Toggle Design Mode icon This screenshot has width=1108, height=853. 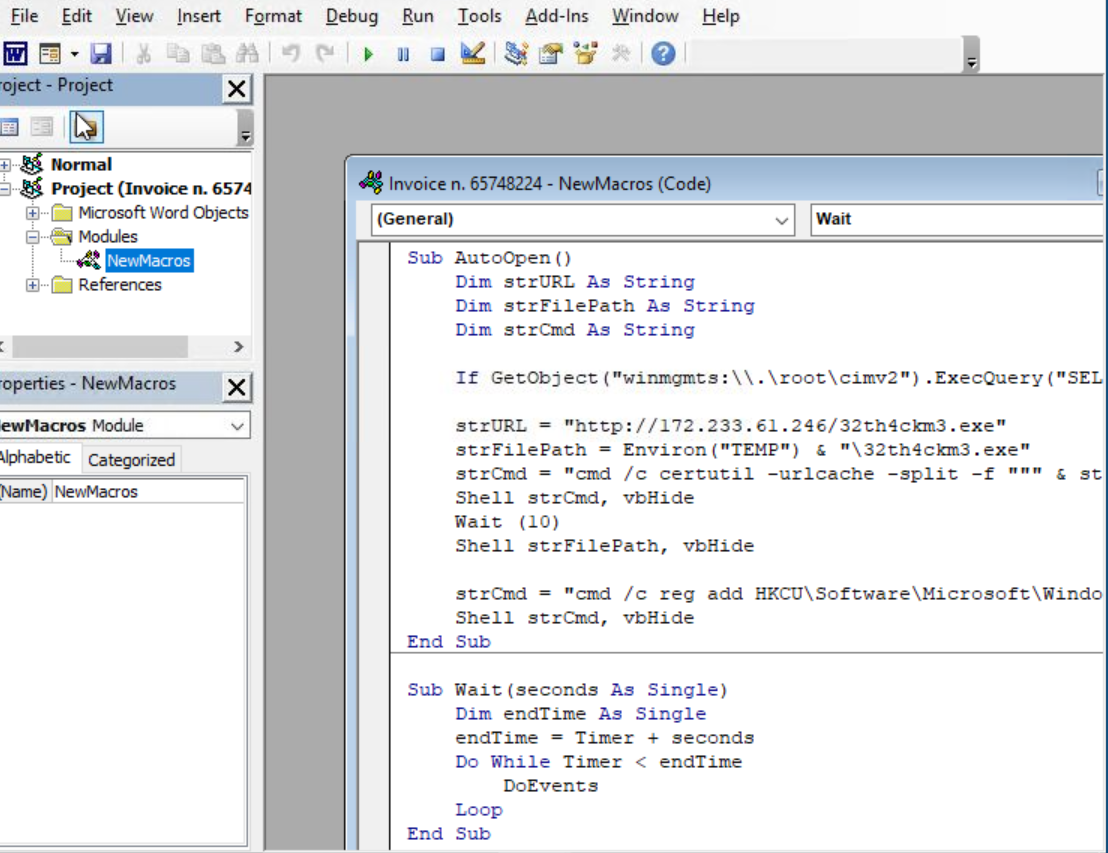(473, 54)
